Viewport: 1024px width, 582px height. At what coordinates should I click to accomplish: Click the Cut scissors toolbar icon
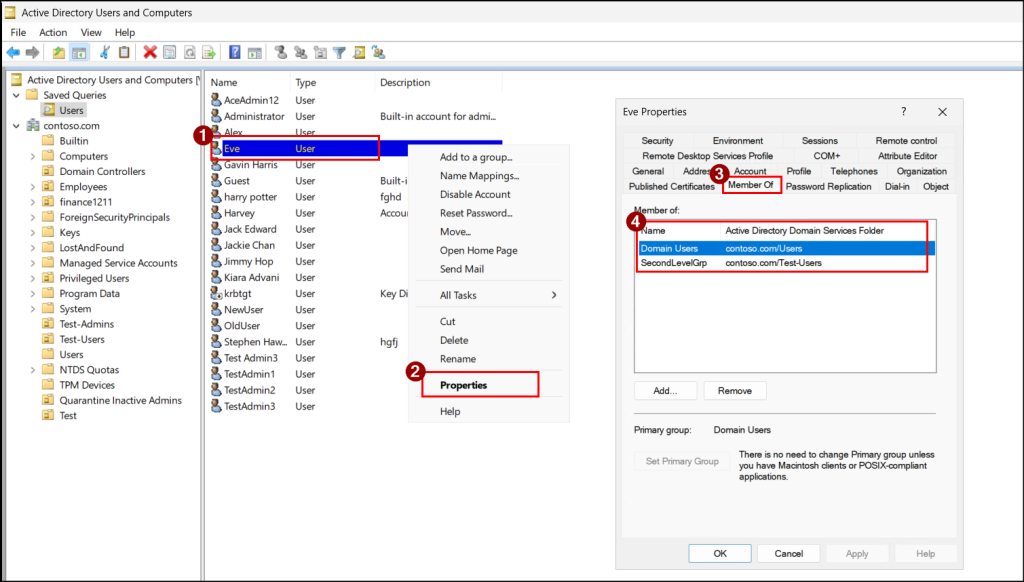point(102,52)
